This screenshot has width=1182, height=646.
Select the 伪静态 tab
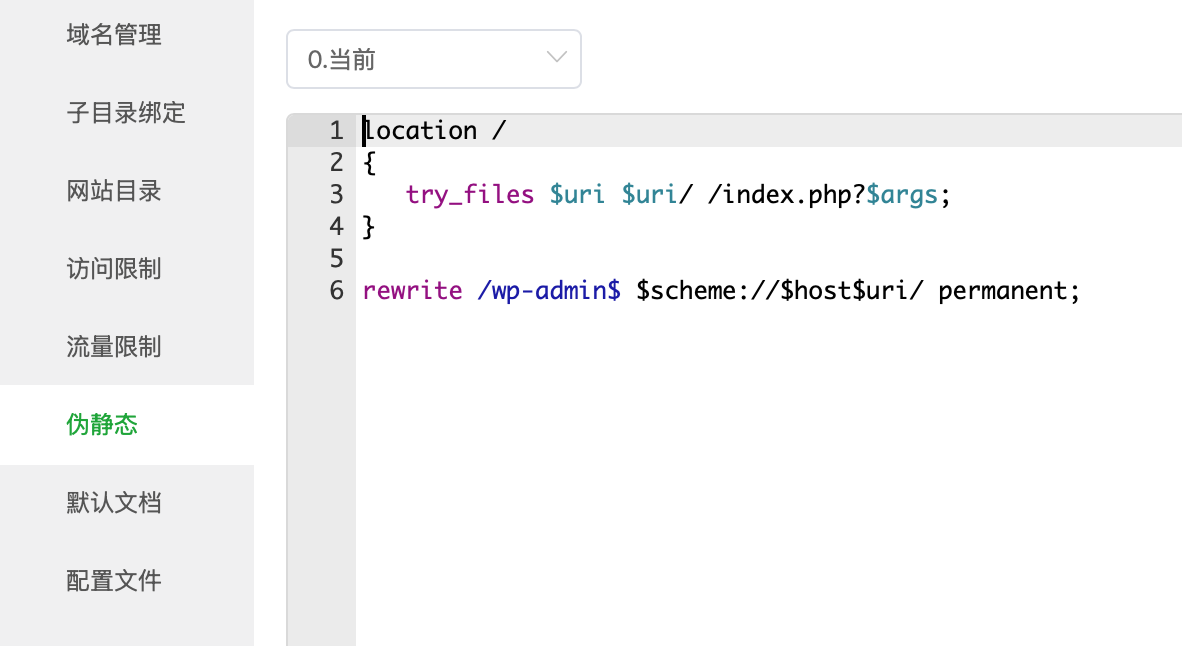102,425
